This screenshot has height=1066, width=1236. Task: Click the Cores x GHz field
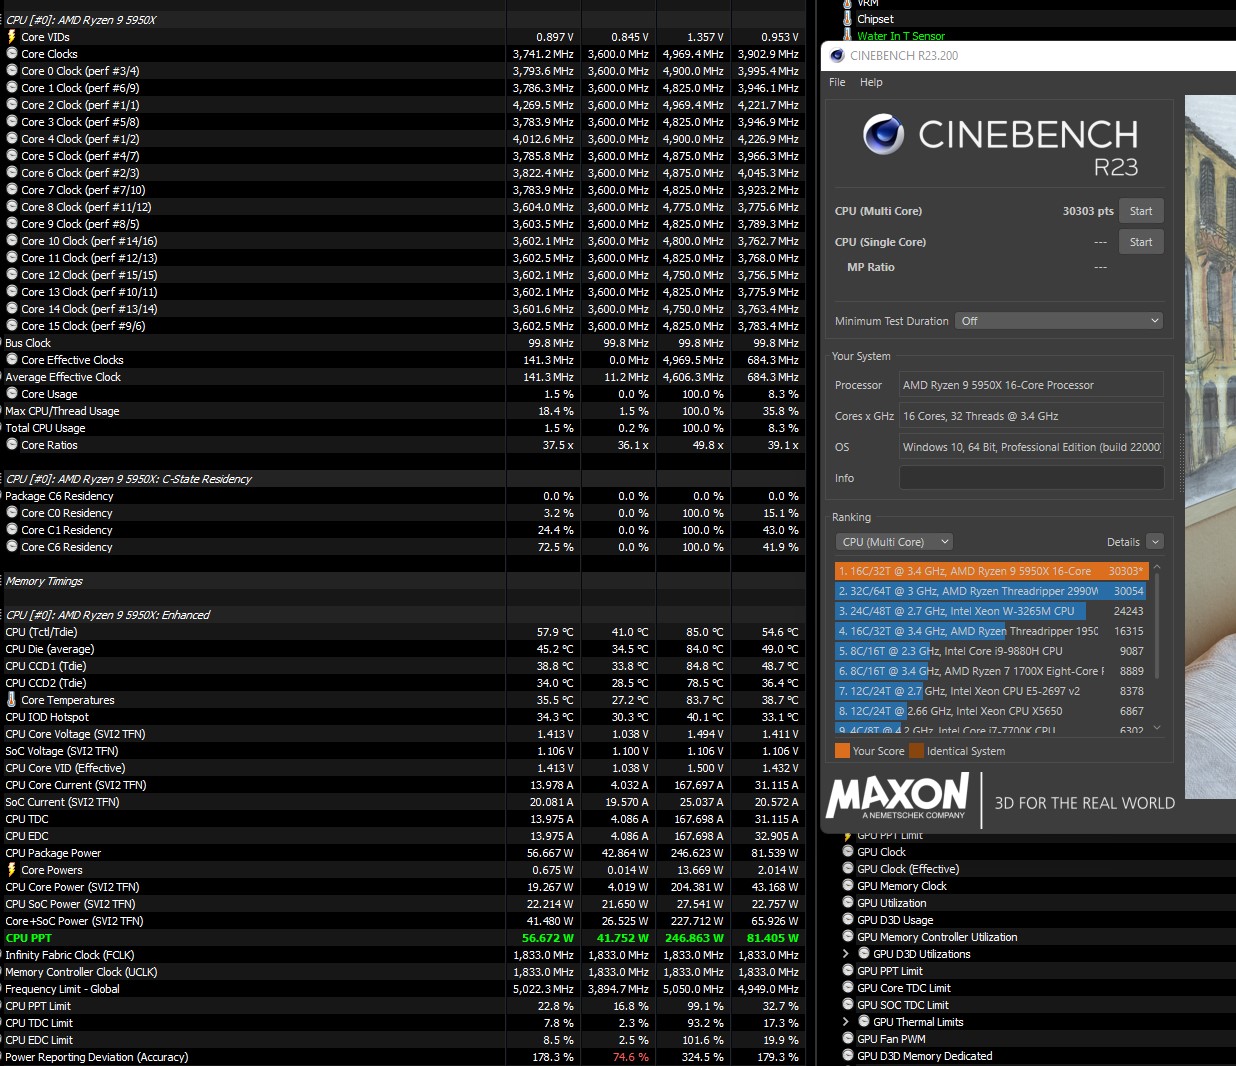pos(1031,416)
